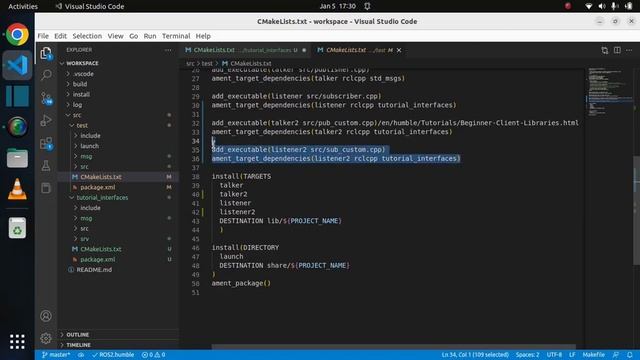Change end of line sequence LF
640x360 pixels.
coord(572,355)
